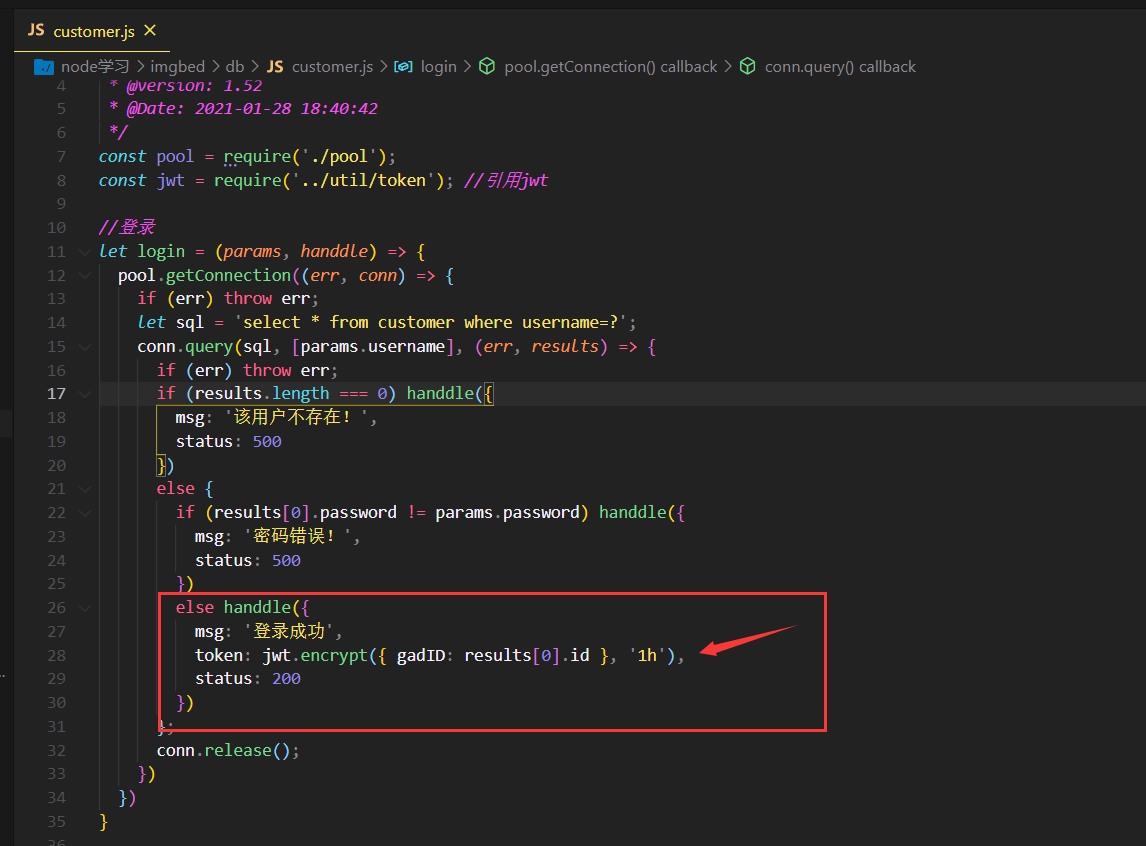The width and height of the screenshot is (1146, 846).
Task: Open the node学习 folder breadcrumb
Action: click(95, 66)
